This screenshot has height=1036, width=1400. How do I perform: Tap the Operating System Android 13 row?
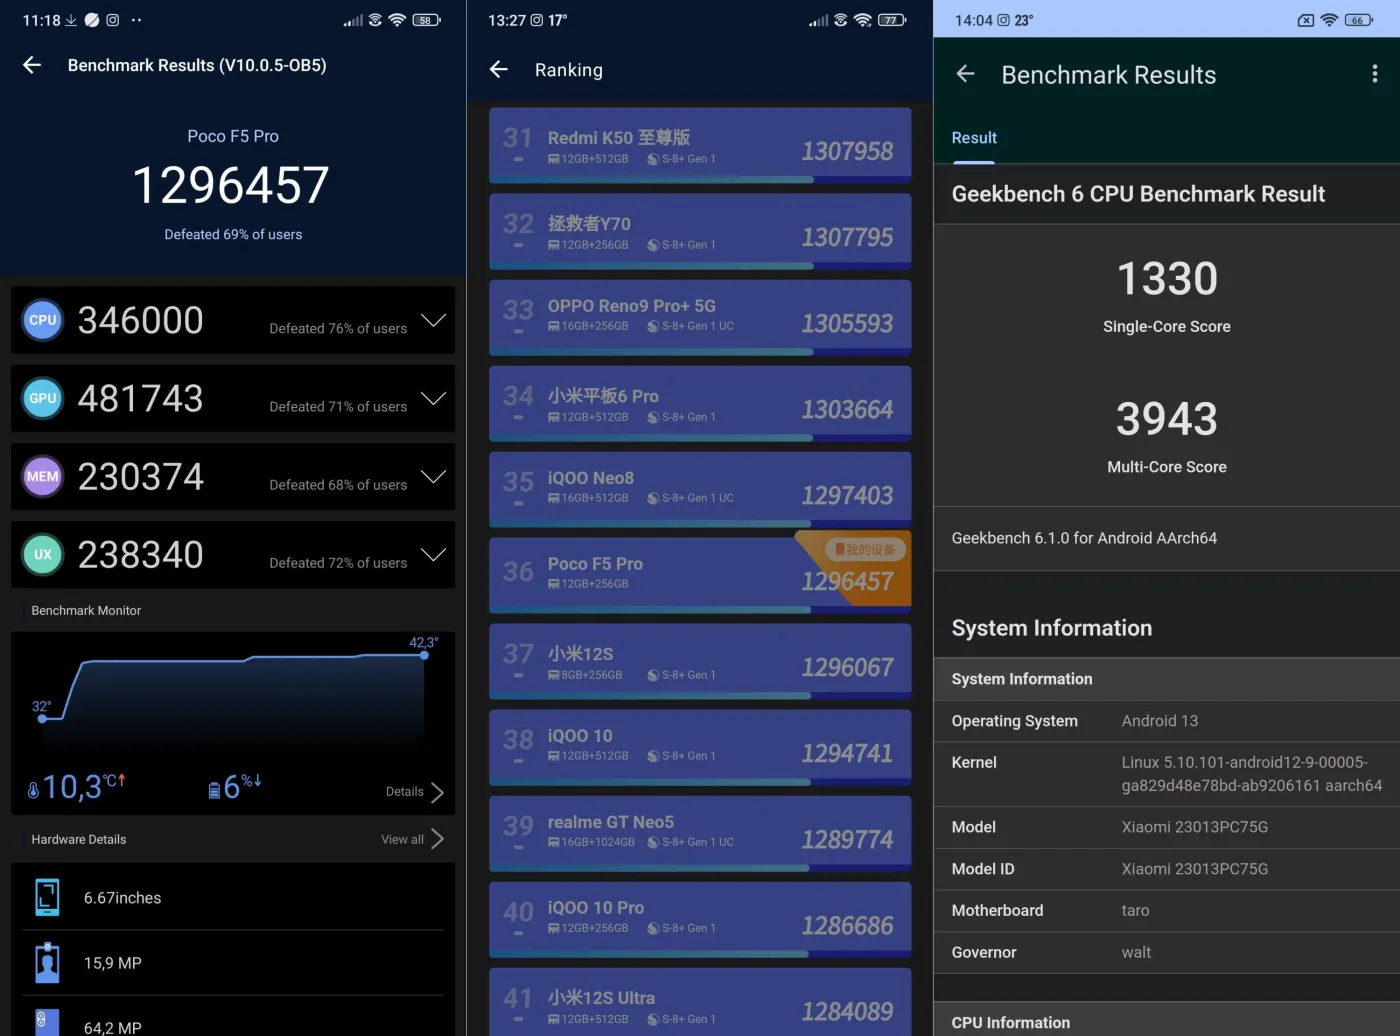point(1167,721)
